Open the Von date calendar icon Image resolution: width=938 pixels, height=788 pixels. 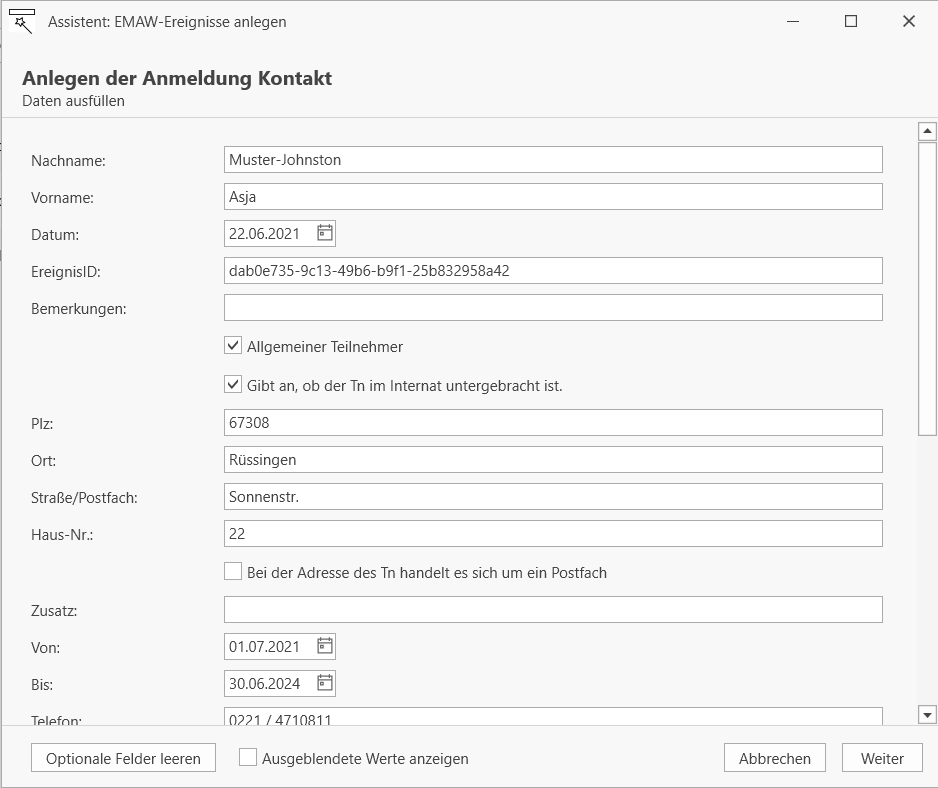[x=325, y=646]
